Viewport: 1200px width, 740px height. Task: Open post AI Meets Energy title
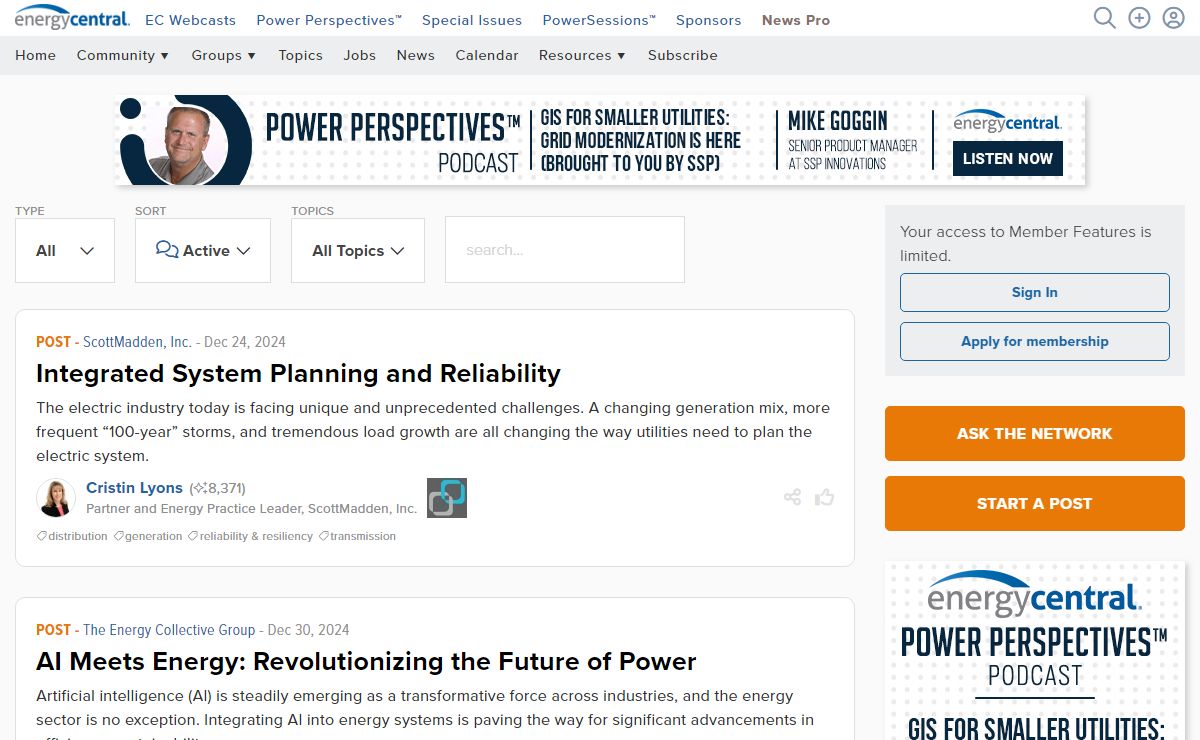pos(366,662)
